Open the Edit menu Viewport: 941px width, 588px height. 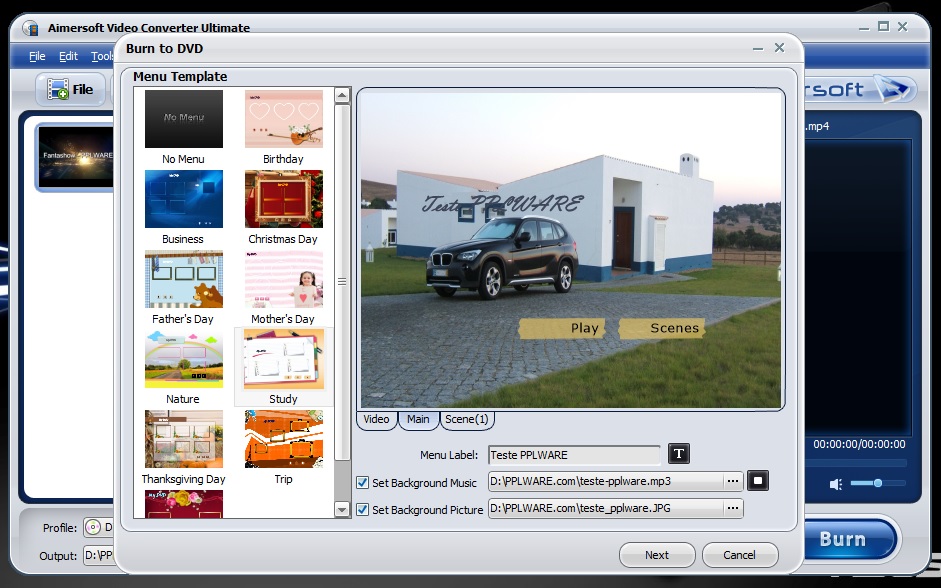click(x=68, y=57)
